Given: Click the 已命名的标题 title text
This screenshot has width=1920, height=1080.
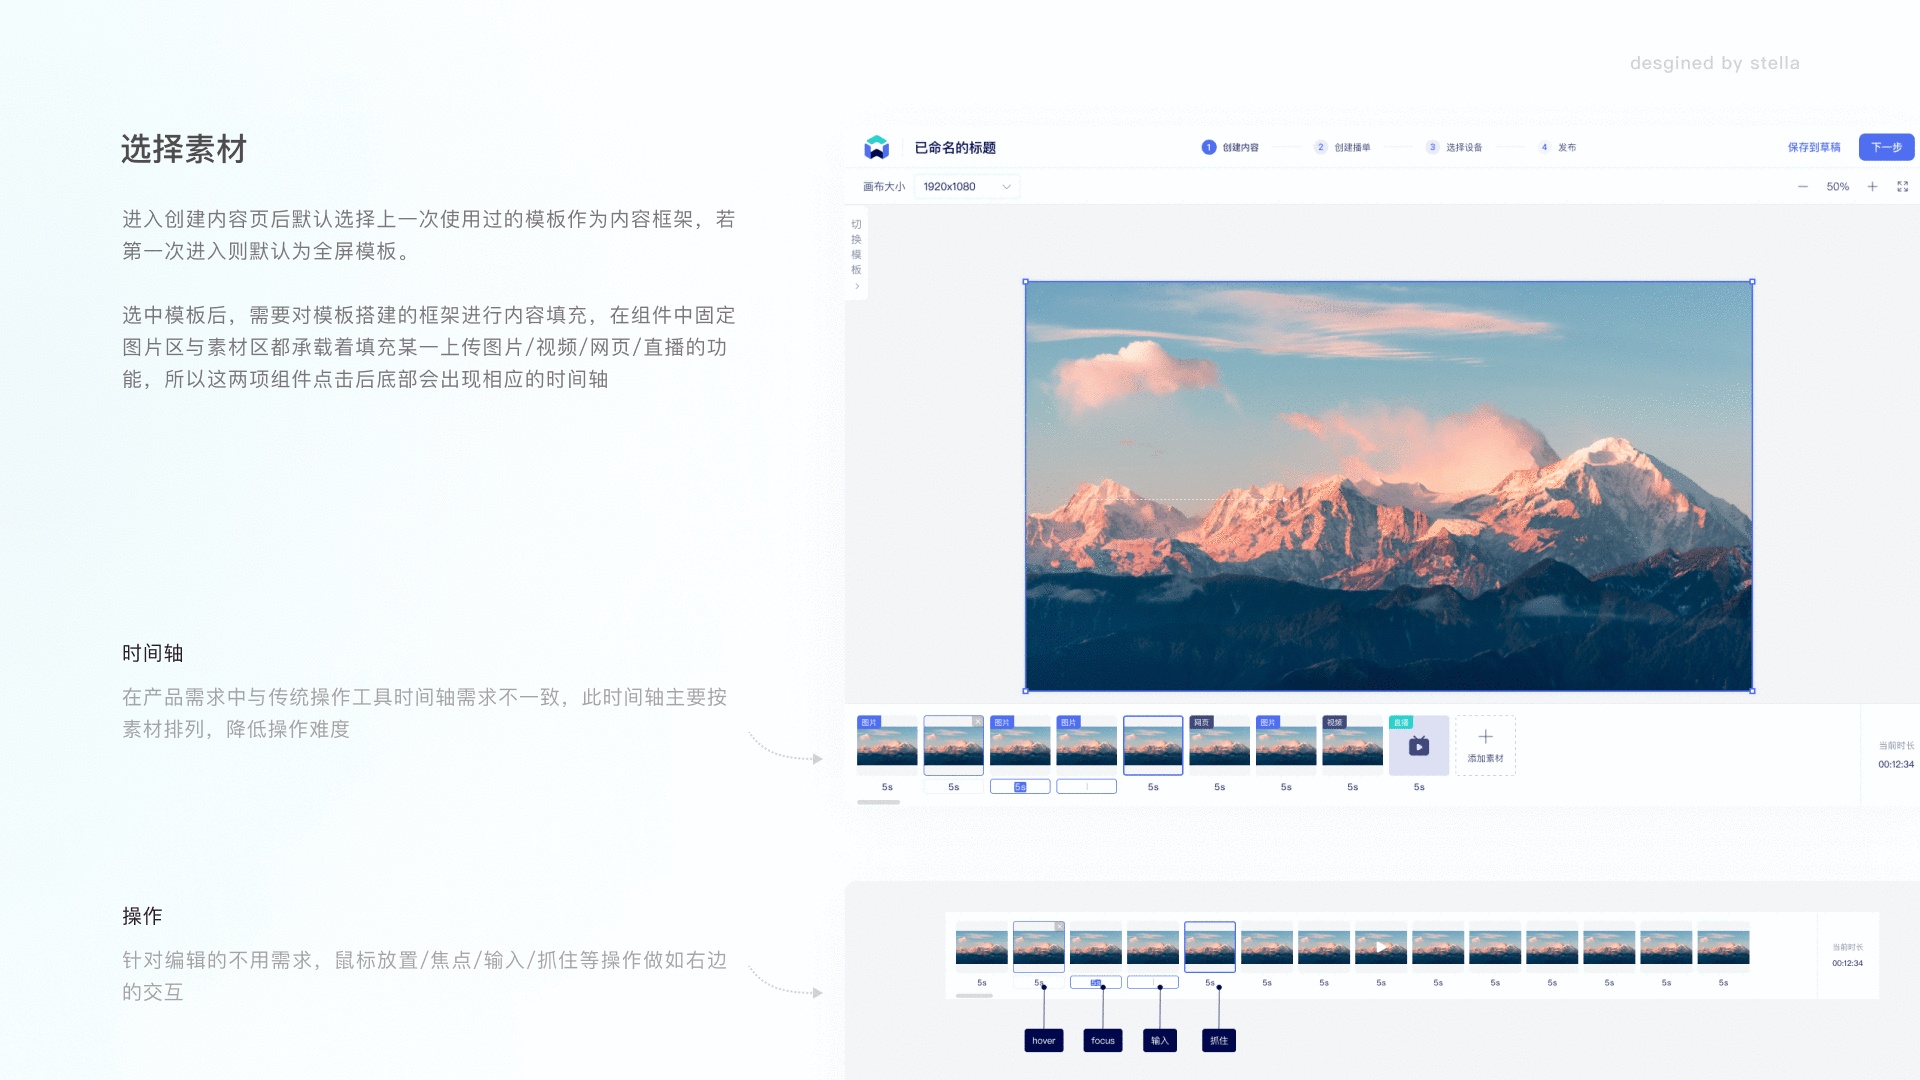Looking at the screenshot, I should pyautogui.click(x=954, y=147).
